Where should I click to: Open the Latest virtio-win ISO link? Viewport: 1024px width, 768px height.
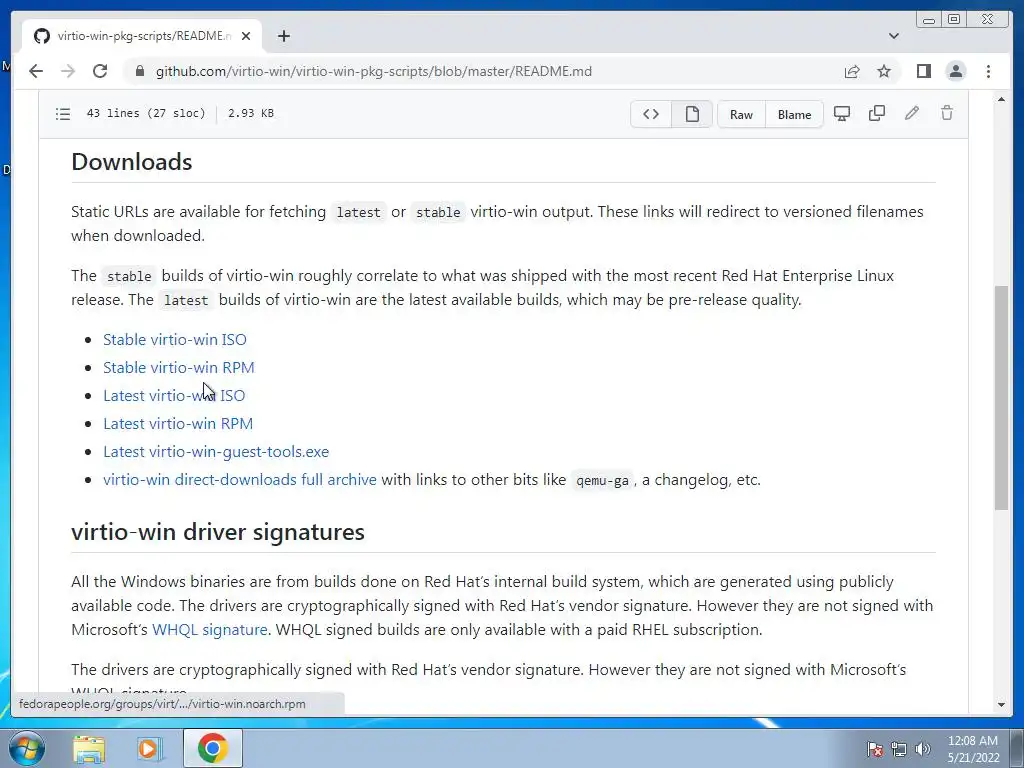174,396
